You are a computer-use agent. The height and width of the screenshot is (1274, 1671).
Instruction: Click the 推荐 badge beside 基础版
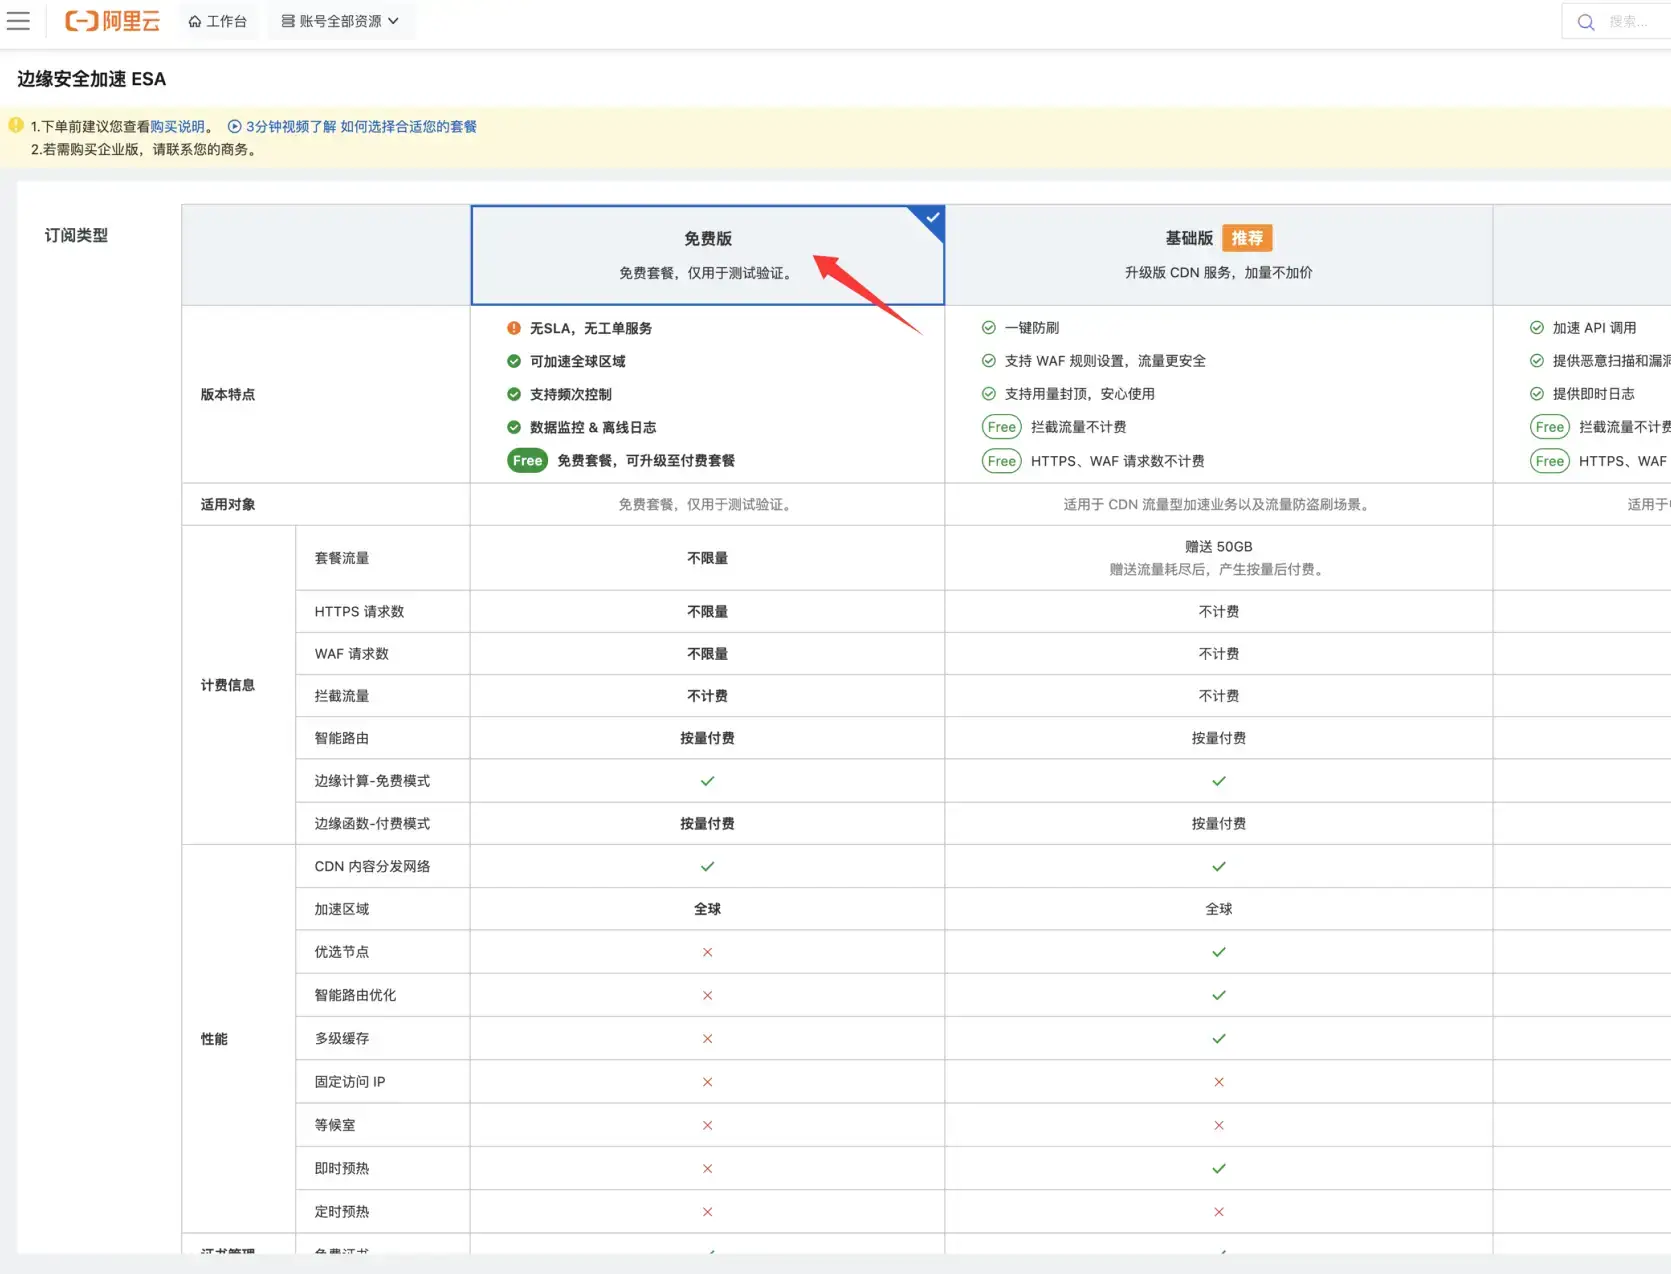[x=1247, y=238]
